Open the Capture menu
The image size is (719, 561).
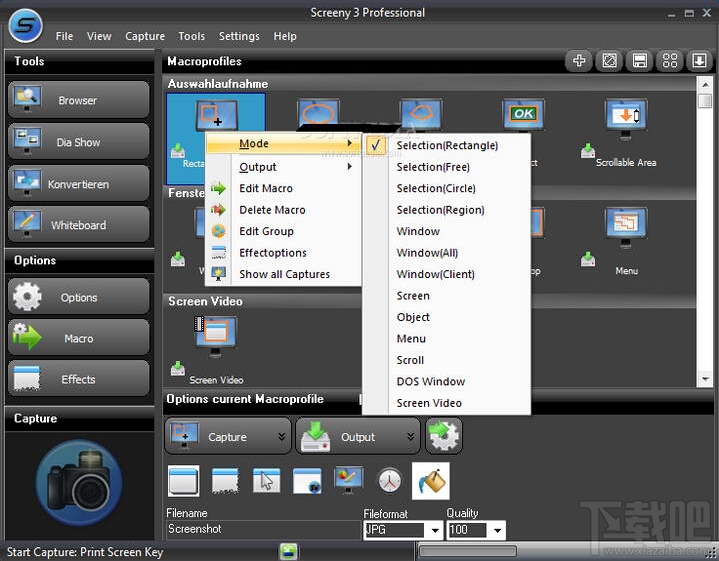[145, 36]
